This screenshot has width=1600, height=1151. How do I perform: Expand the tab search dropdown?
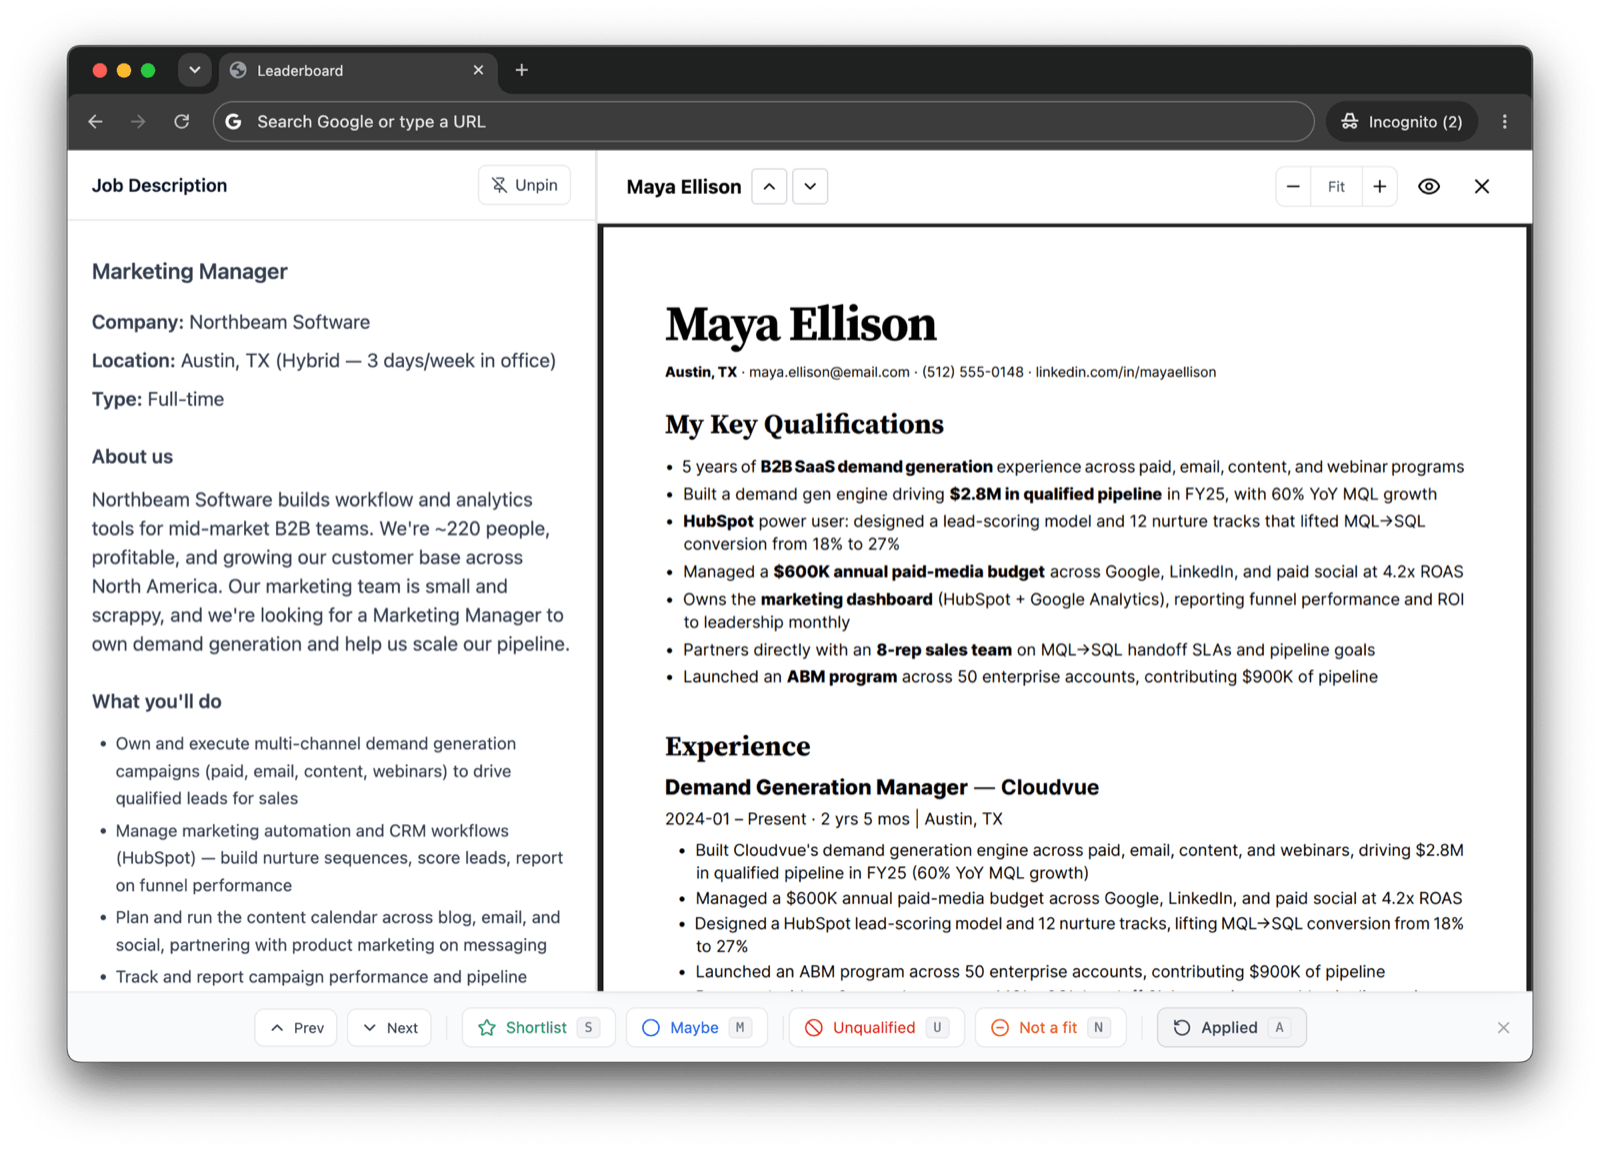(195, 70)
